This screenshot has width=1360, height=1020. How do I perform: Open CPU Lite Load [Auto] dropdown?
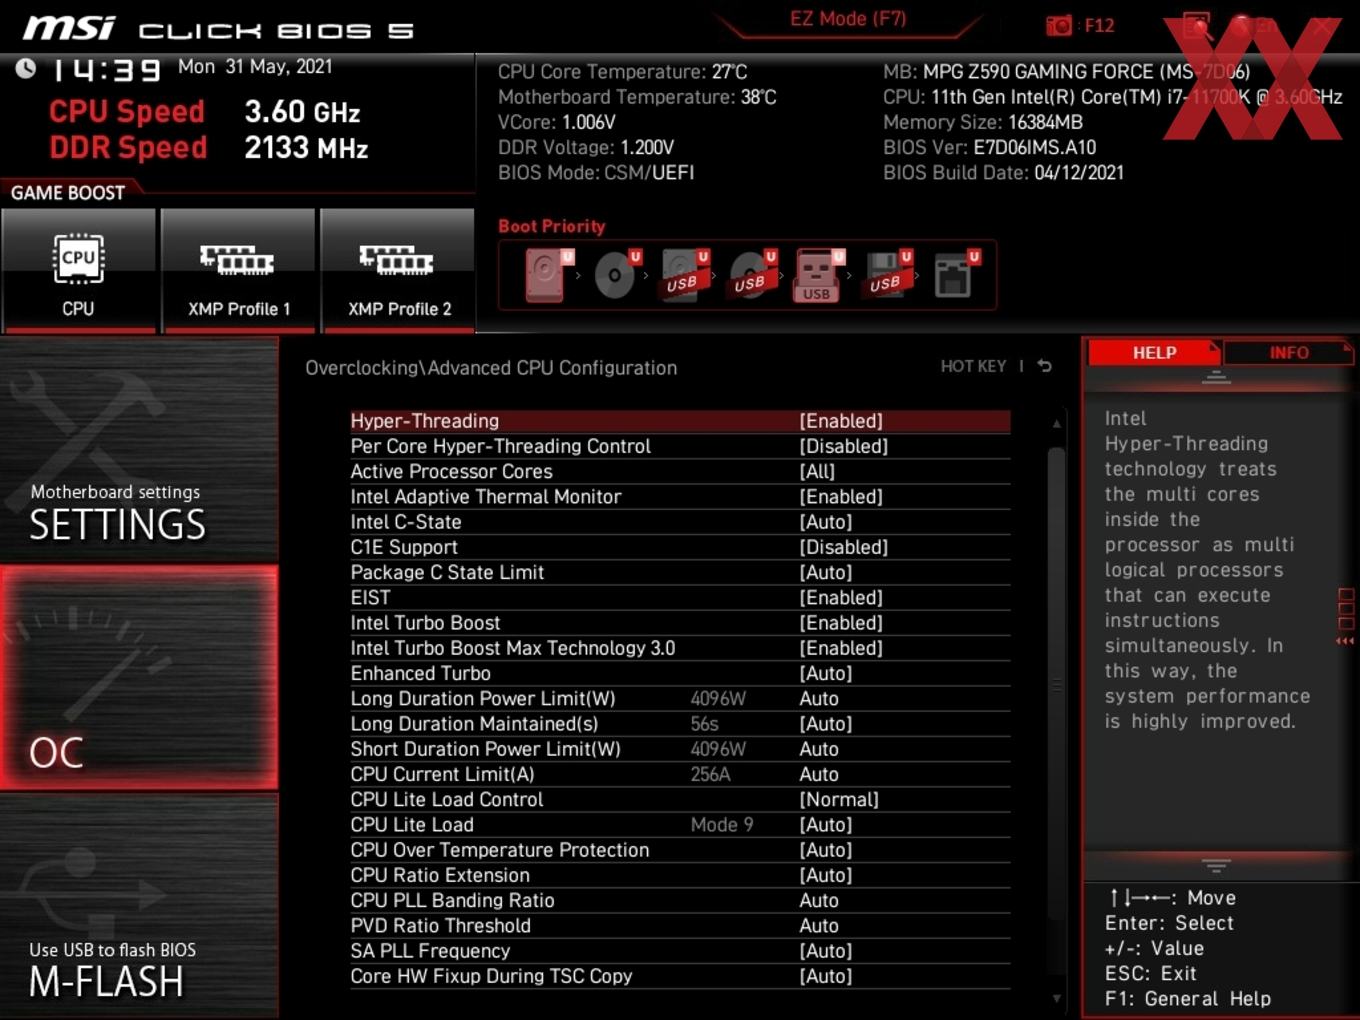pyautogui.click(x=826, y=825)
